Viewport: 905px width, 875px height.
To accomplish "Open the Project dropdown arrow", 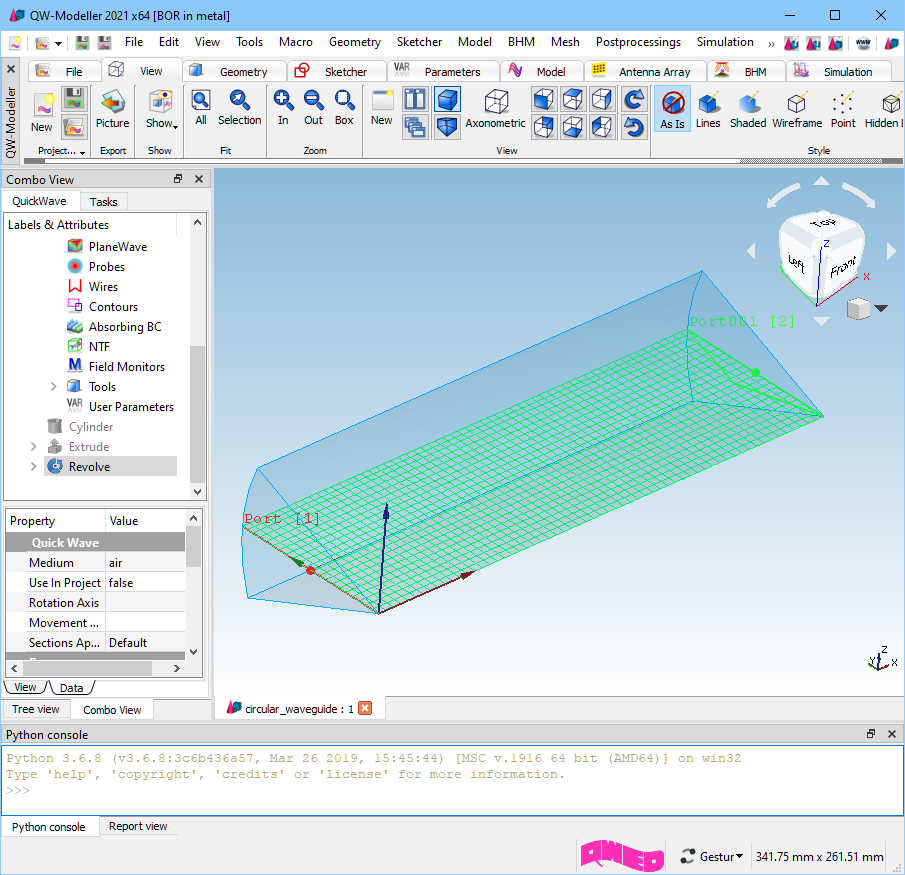I will pyautogui.click(x=83, y=152).
